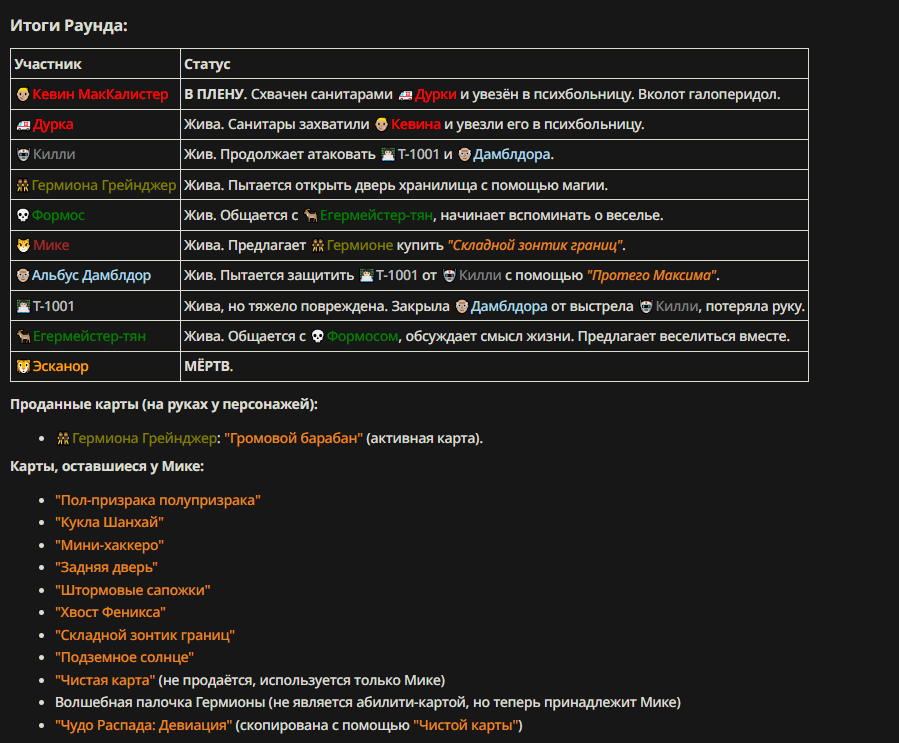Click the Участник column header
Viewport: 899px width, 743px height.
(48, 64)
